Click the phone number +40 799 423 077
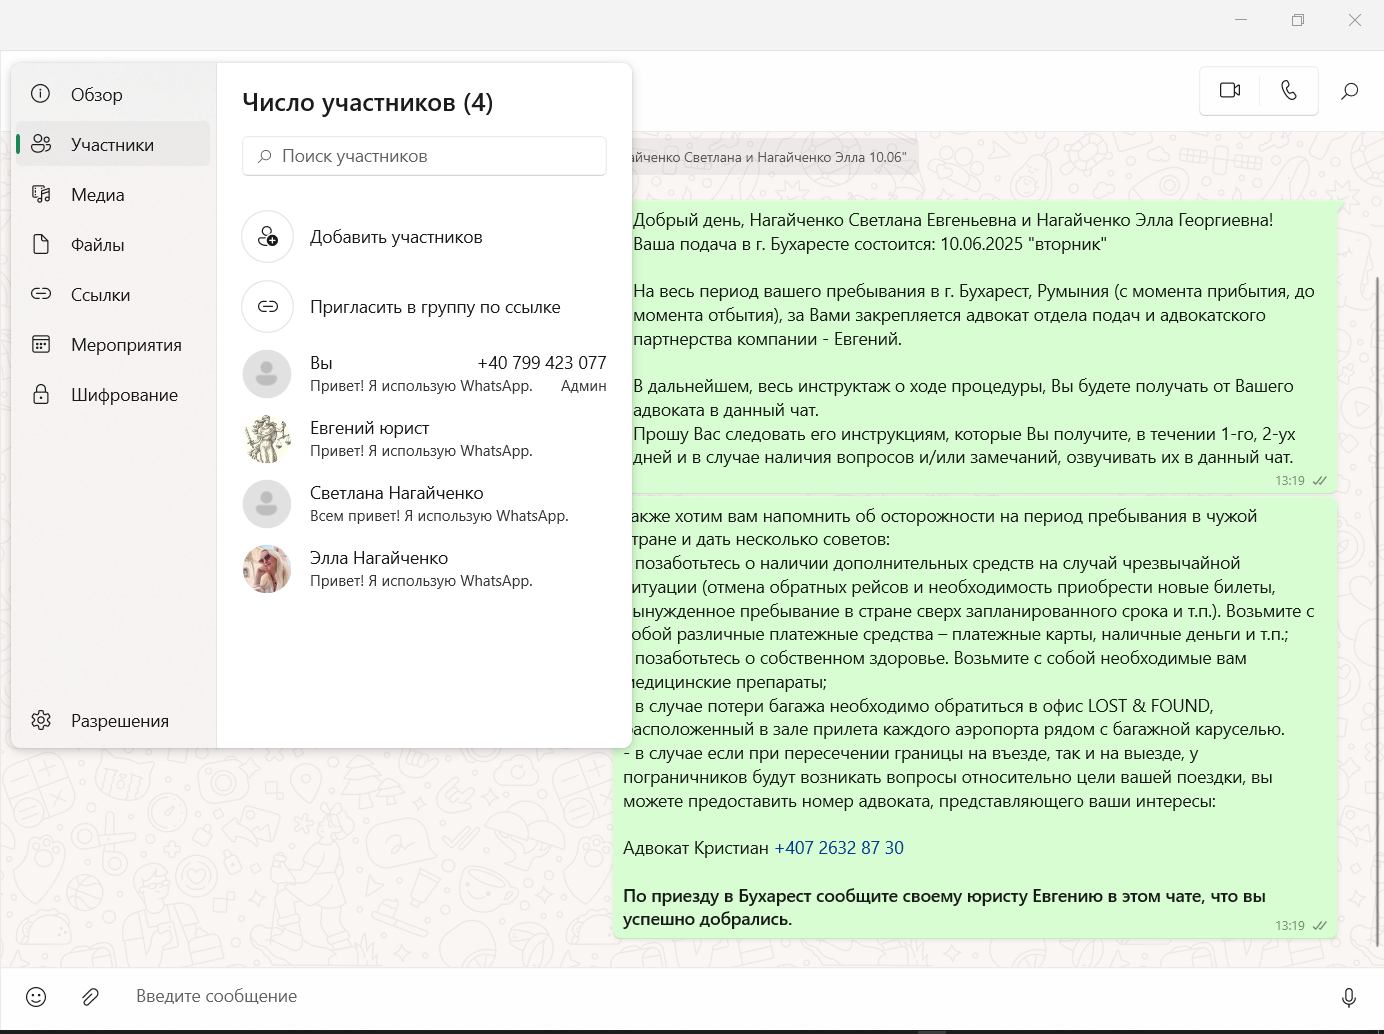1384x1034 pixels. pyautogui.click(x=542, y=363)
